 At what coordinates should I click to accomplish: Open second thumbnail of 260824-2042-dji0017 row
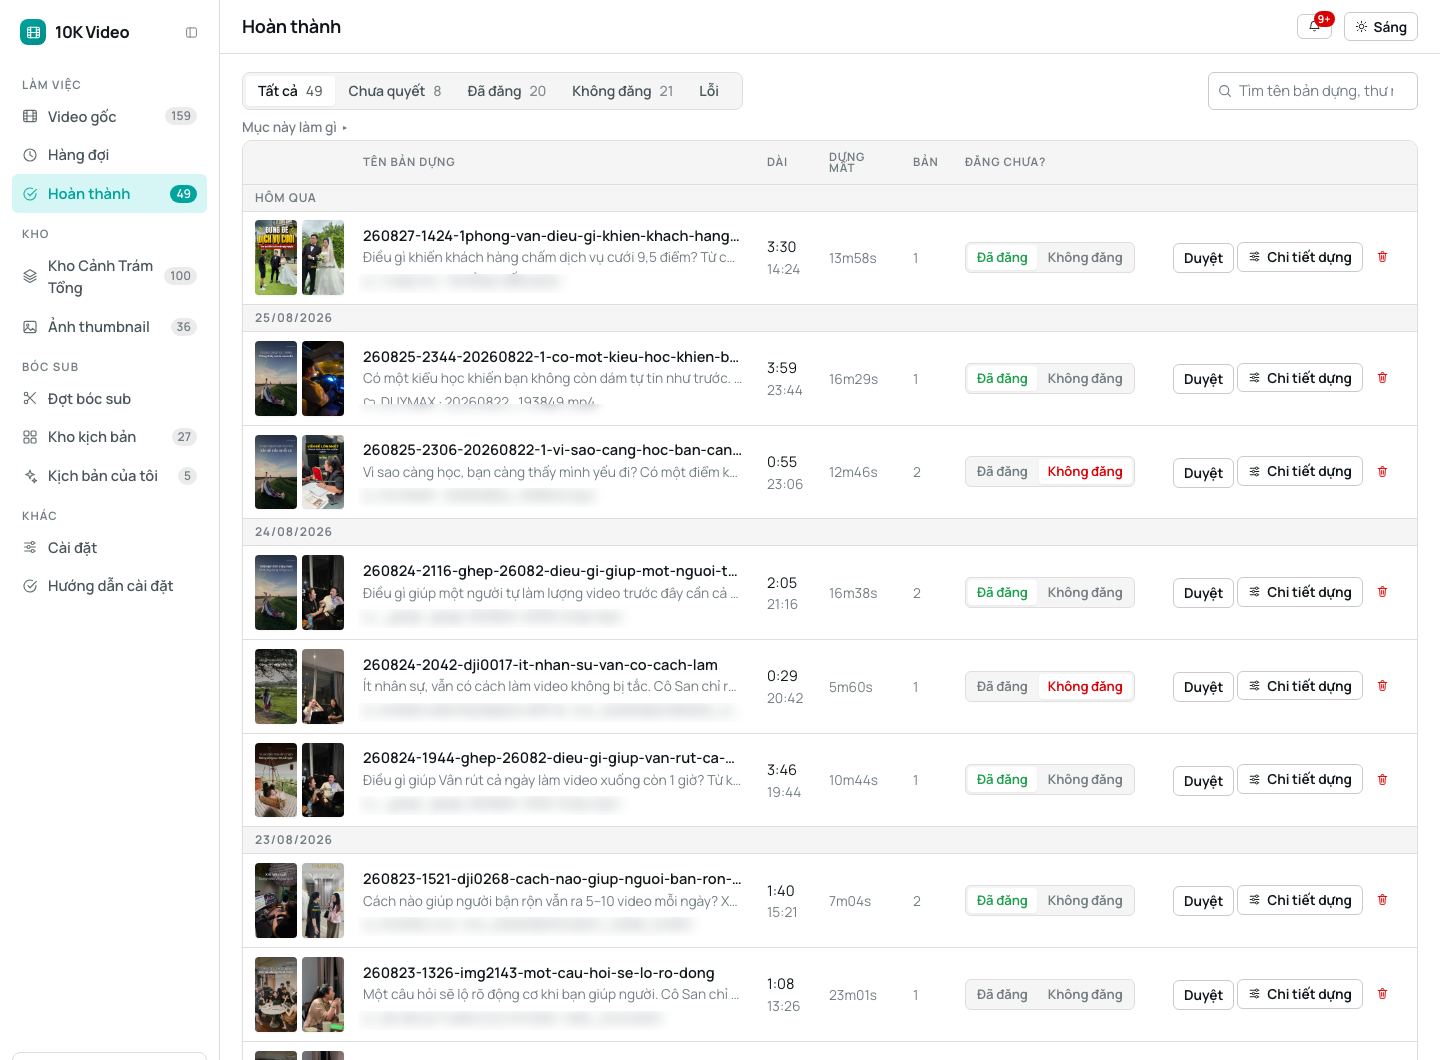[x=323, y=687]
